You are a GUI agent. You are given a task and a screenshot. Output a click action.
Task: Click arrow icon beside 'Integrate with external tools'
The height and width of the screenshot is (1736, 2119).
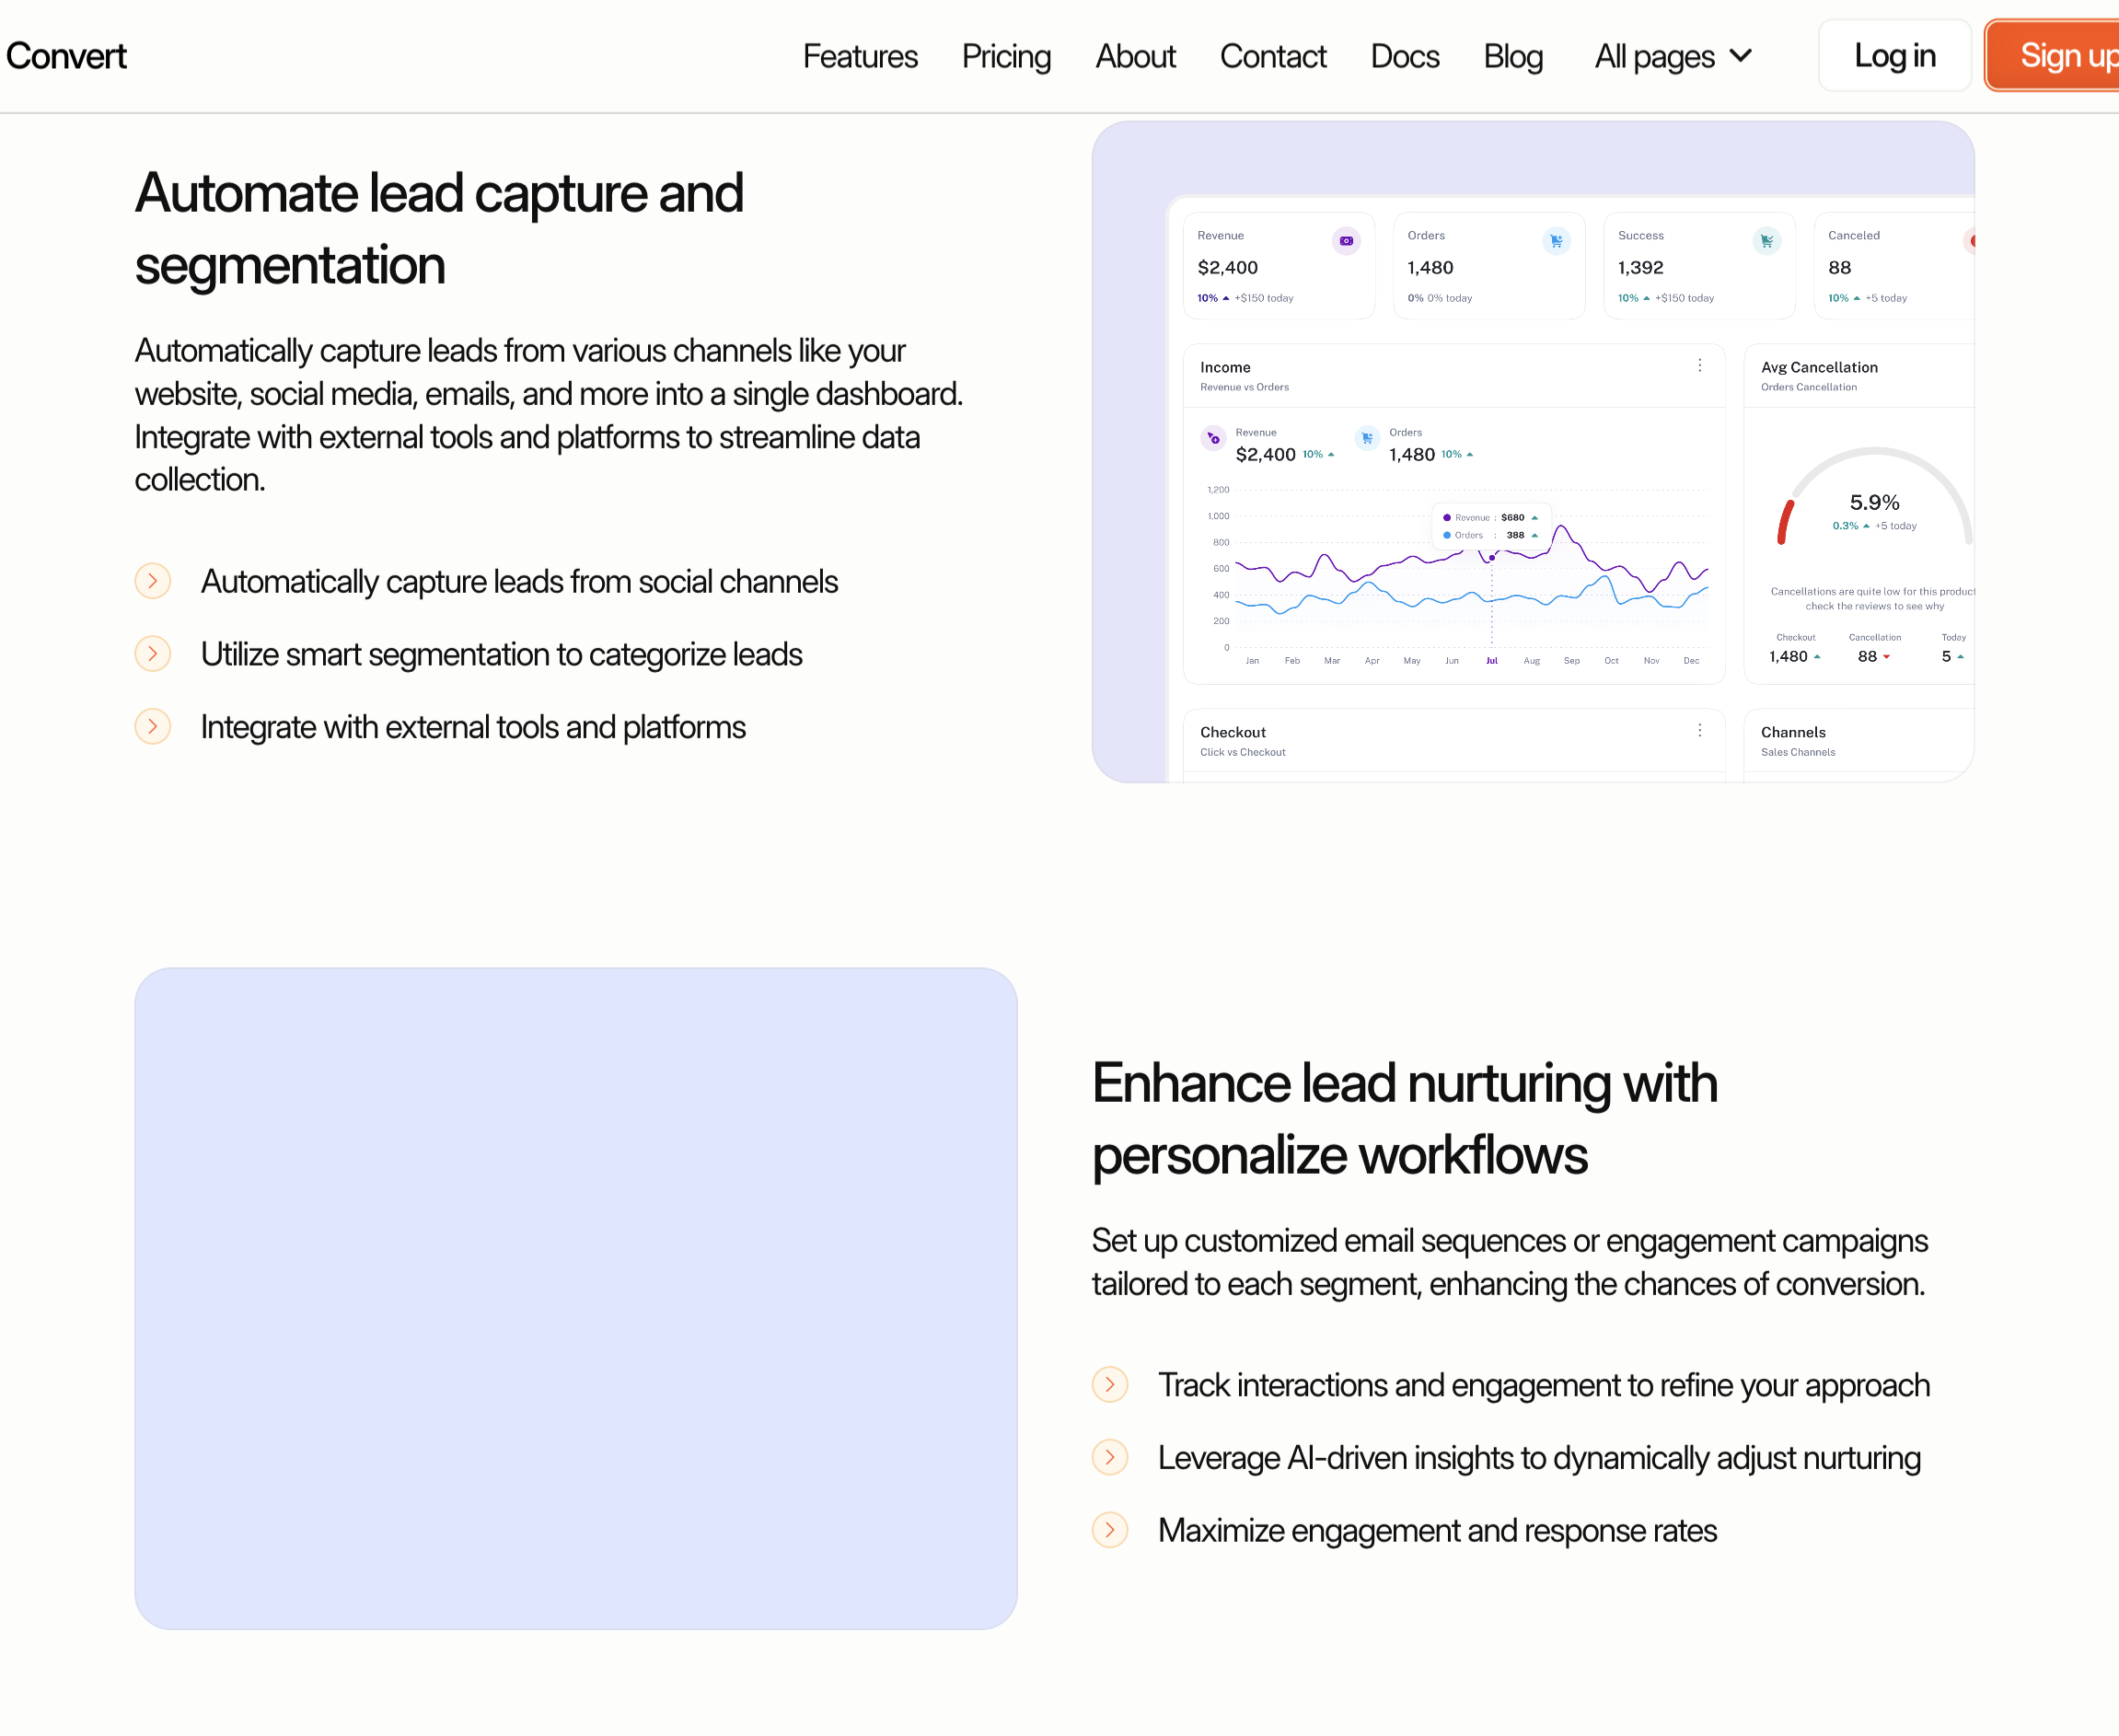pos(153,727)
